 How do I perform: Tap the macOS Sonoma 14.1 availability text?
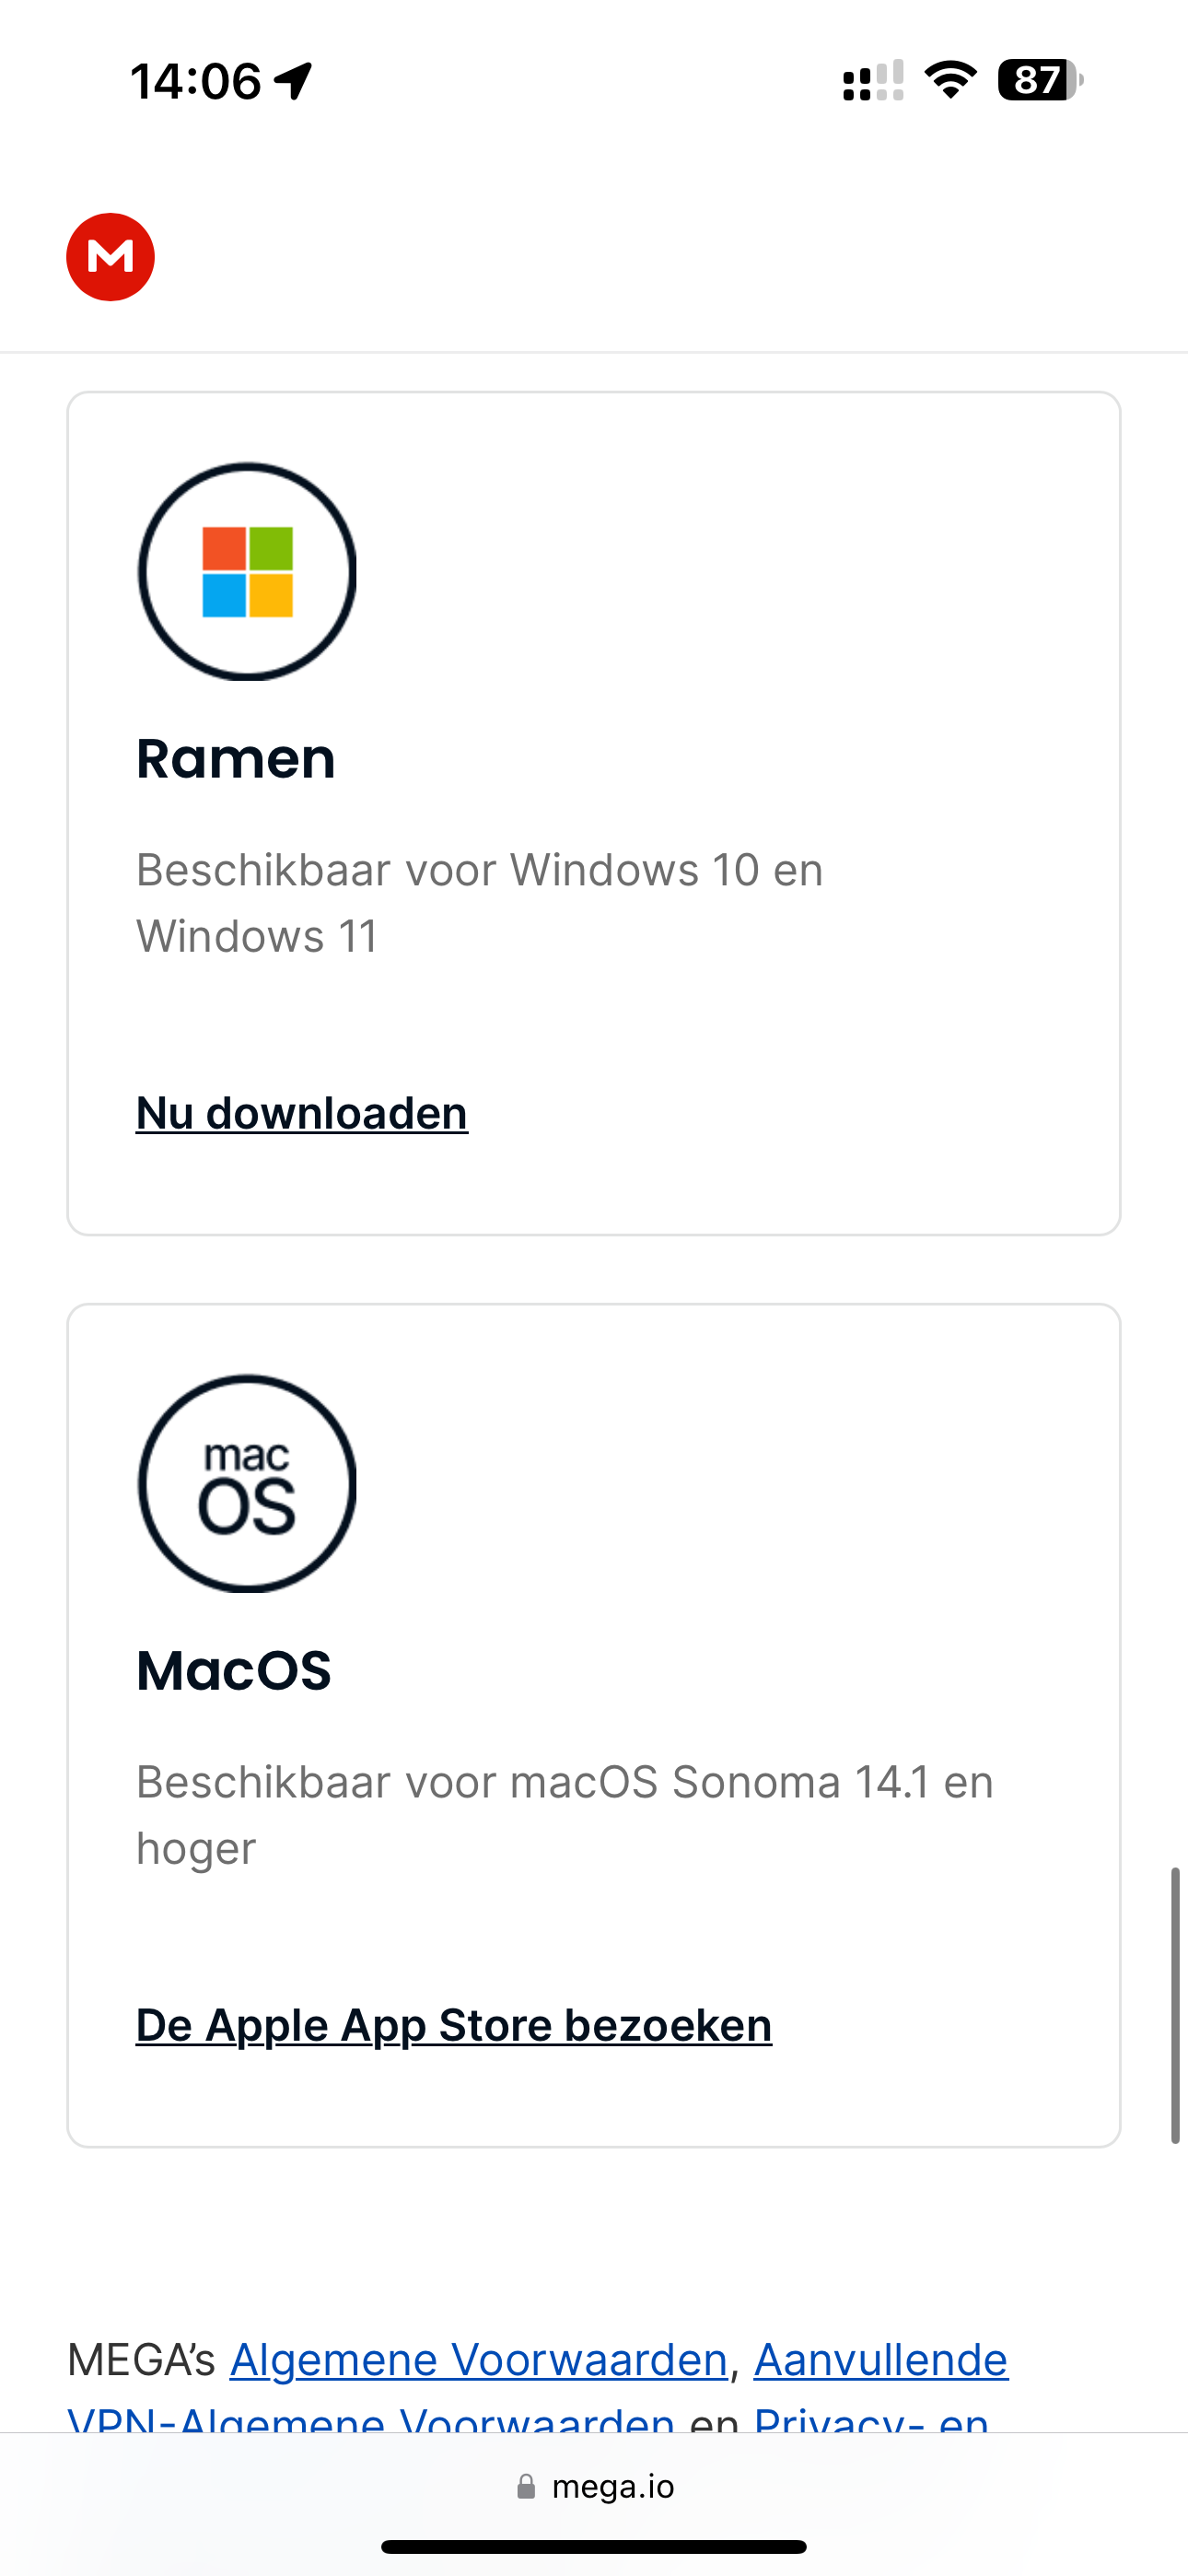coord(565,1815)
